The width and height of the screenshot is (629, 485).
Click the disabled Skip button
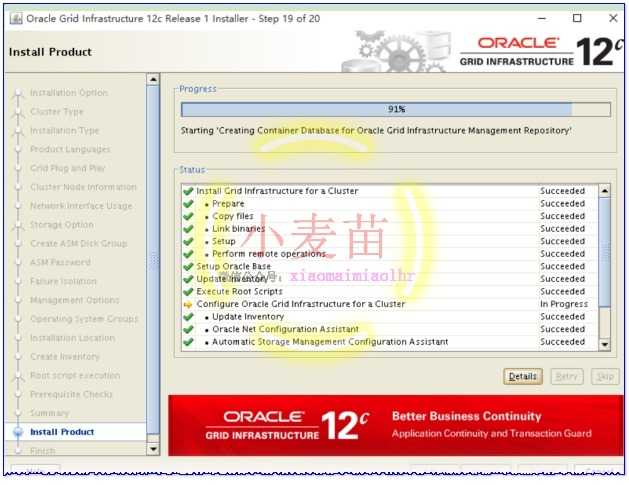tap(605, 376)
